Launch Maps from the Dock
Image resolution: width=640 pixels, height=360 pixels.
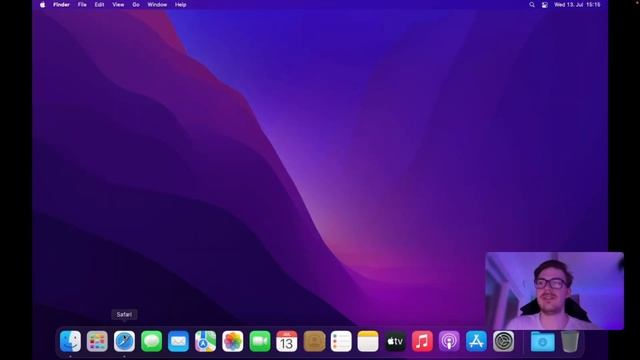point(205,341)
